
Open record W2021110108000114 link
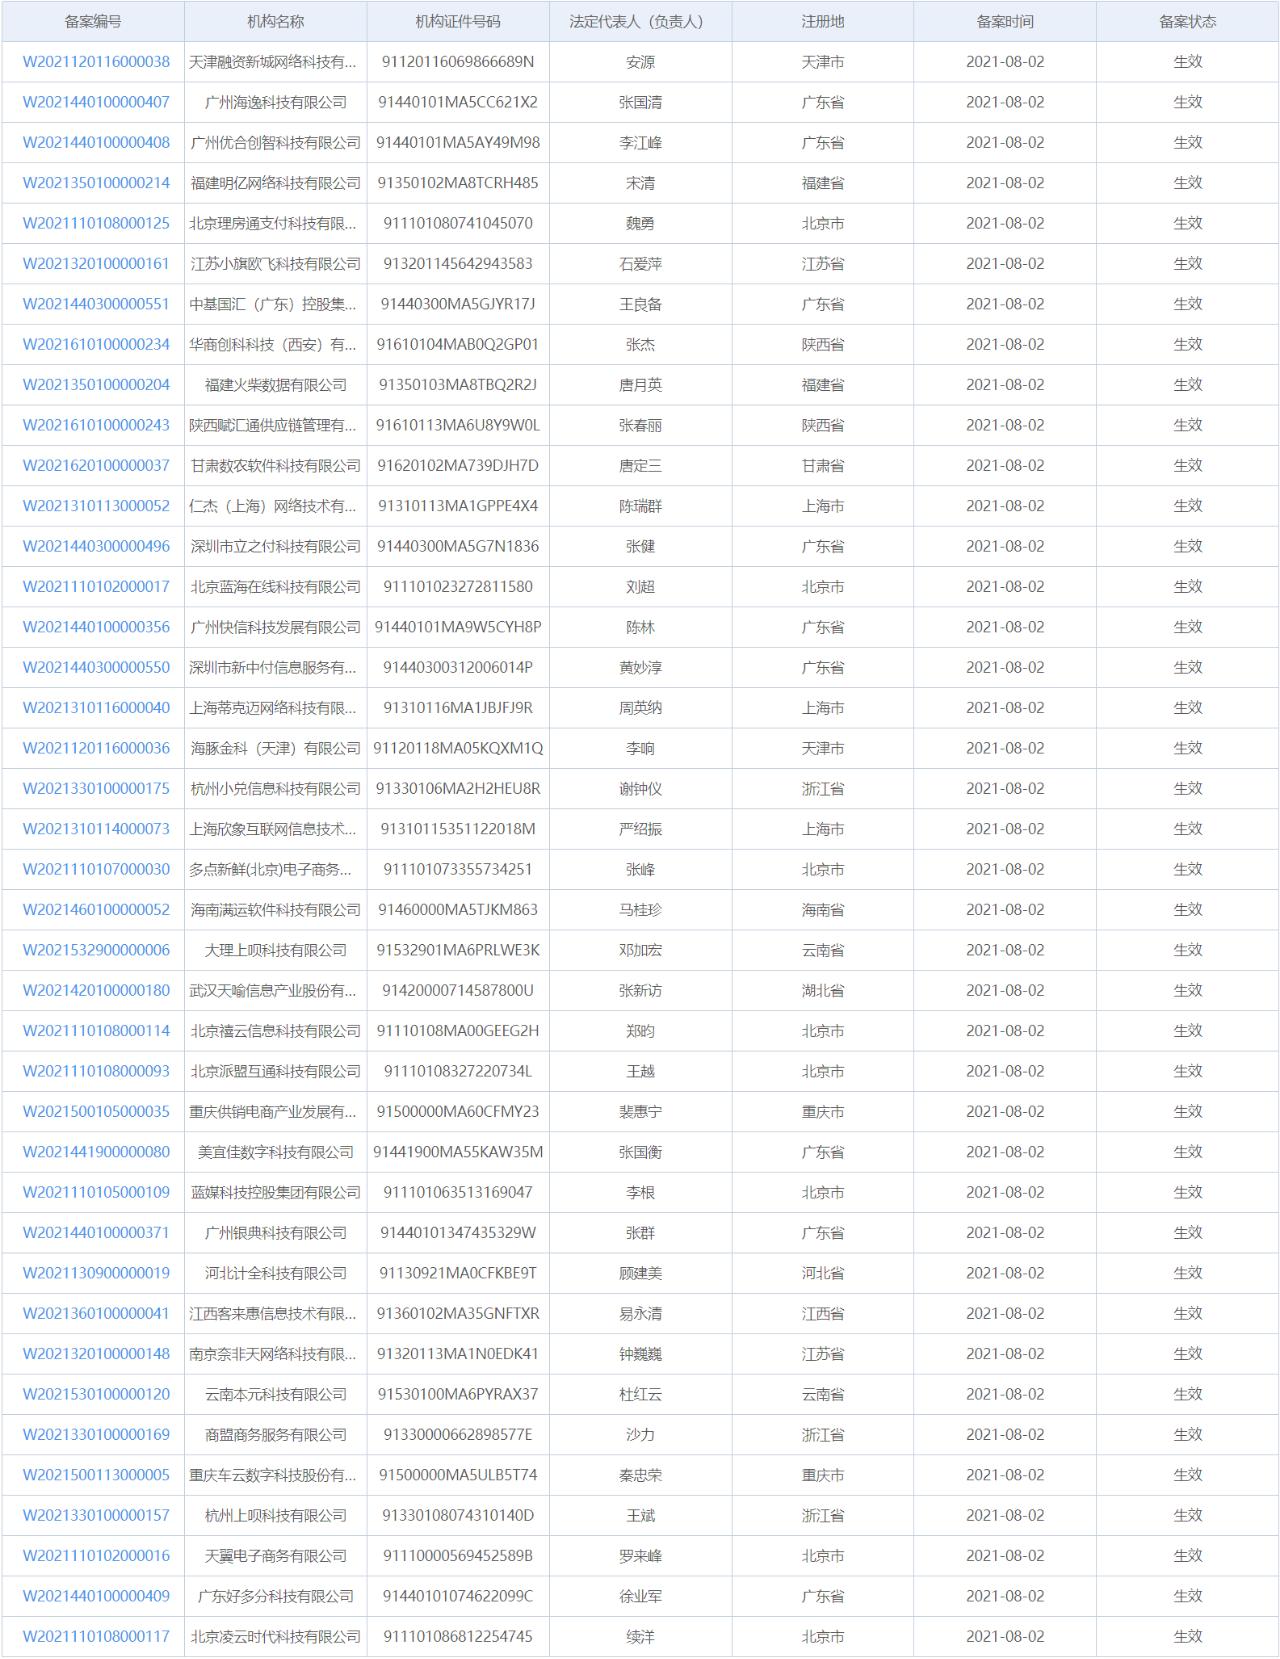tap(96, 1031)
